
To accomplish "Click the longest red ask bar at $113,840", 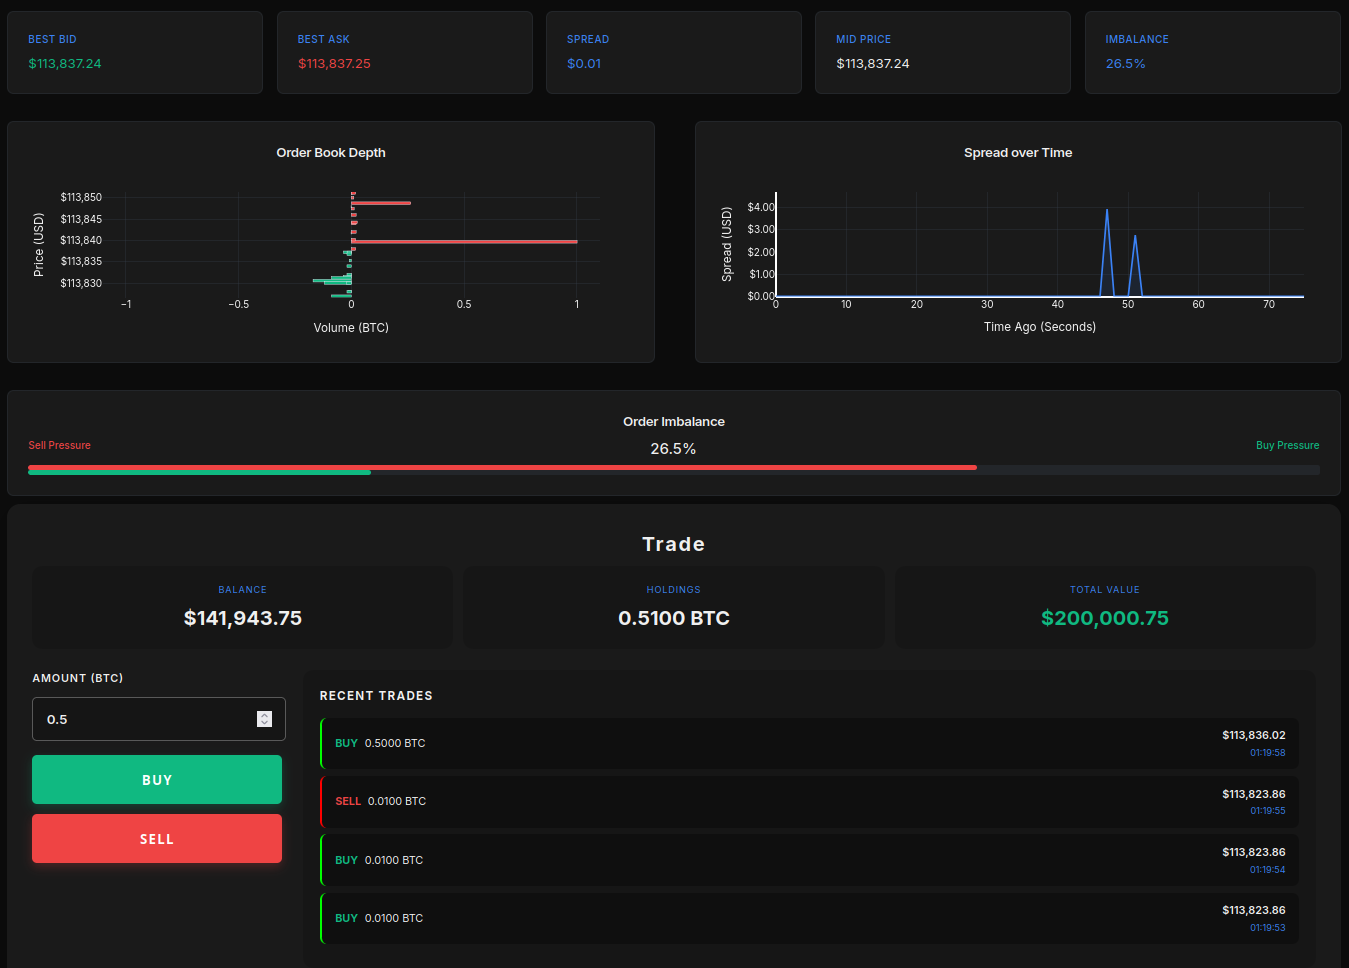I will pyautogui.click(x=465, y=241).
